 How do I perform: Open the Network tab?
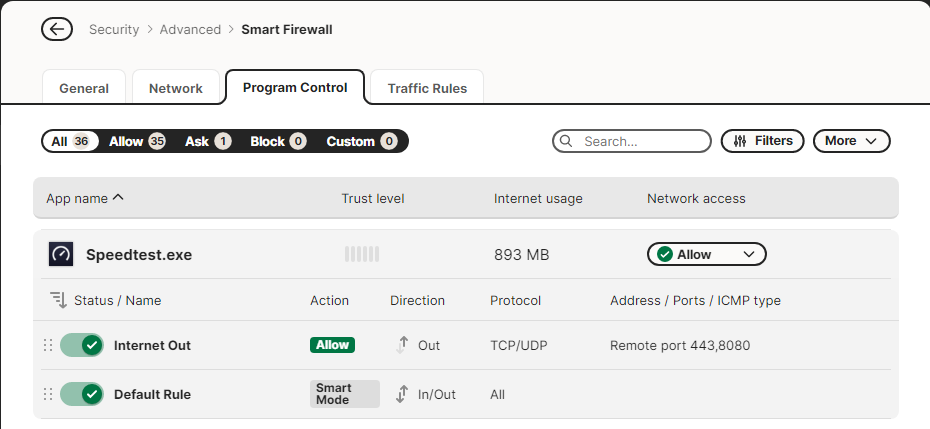point(176,88)
